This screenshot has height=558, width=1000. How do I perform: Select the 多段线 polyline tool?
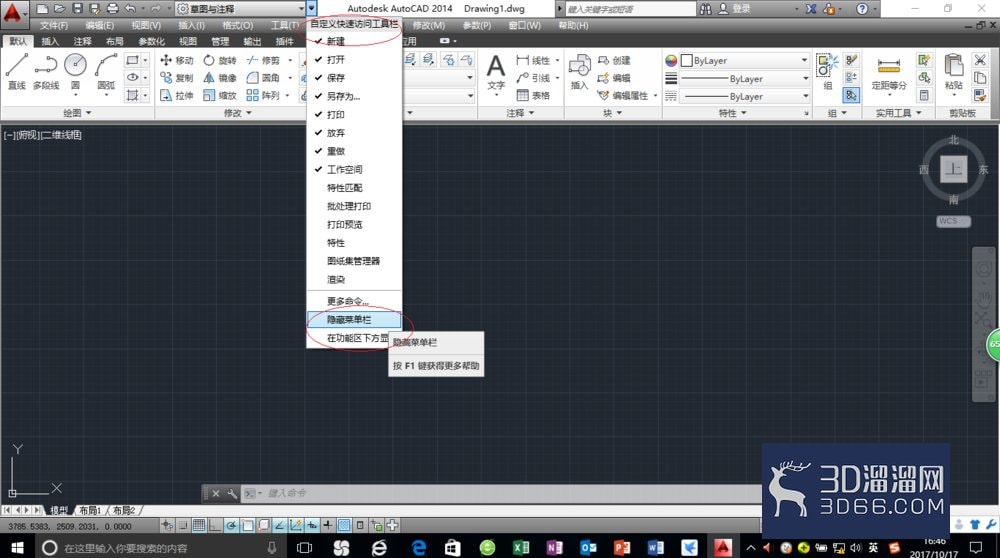point(46,70)
